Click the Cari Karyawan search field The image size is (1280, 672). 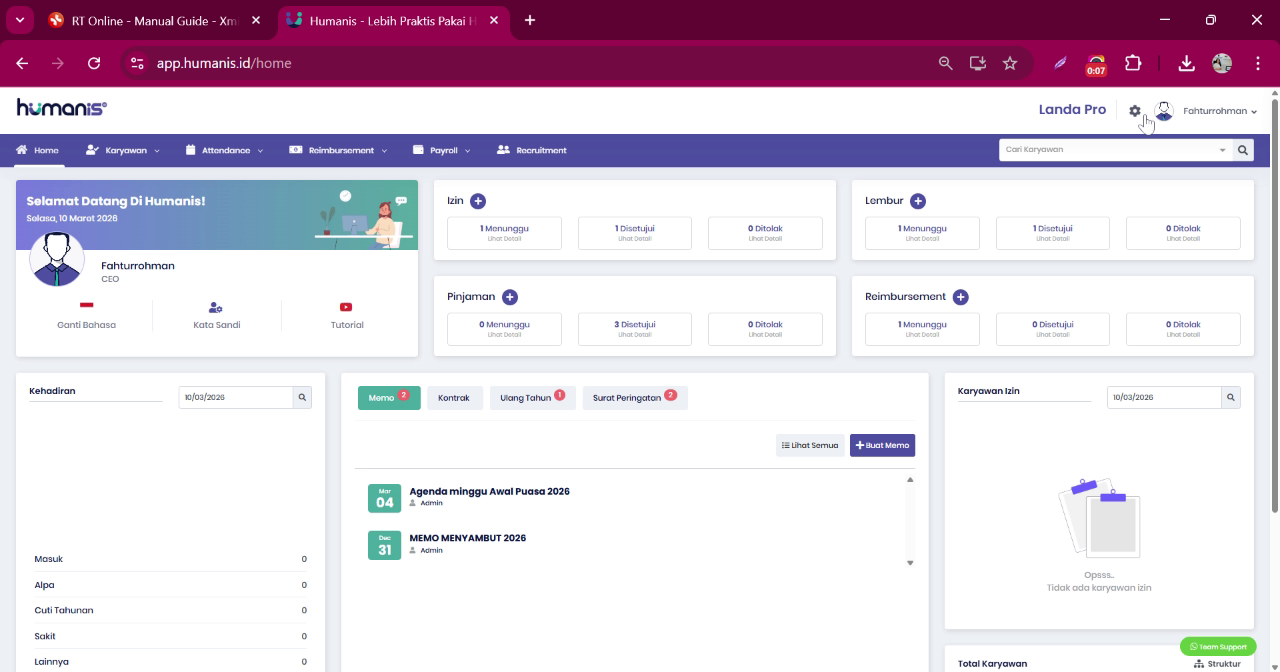(1106, 150)
